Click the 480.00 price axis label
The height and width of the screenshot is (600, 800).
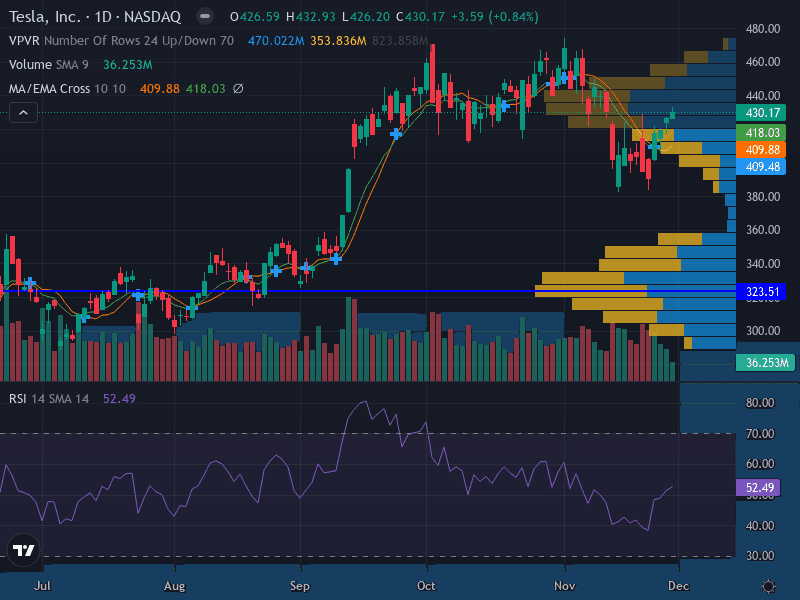[763, 29]
